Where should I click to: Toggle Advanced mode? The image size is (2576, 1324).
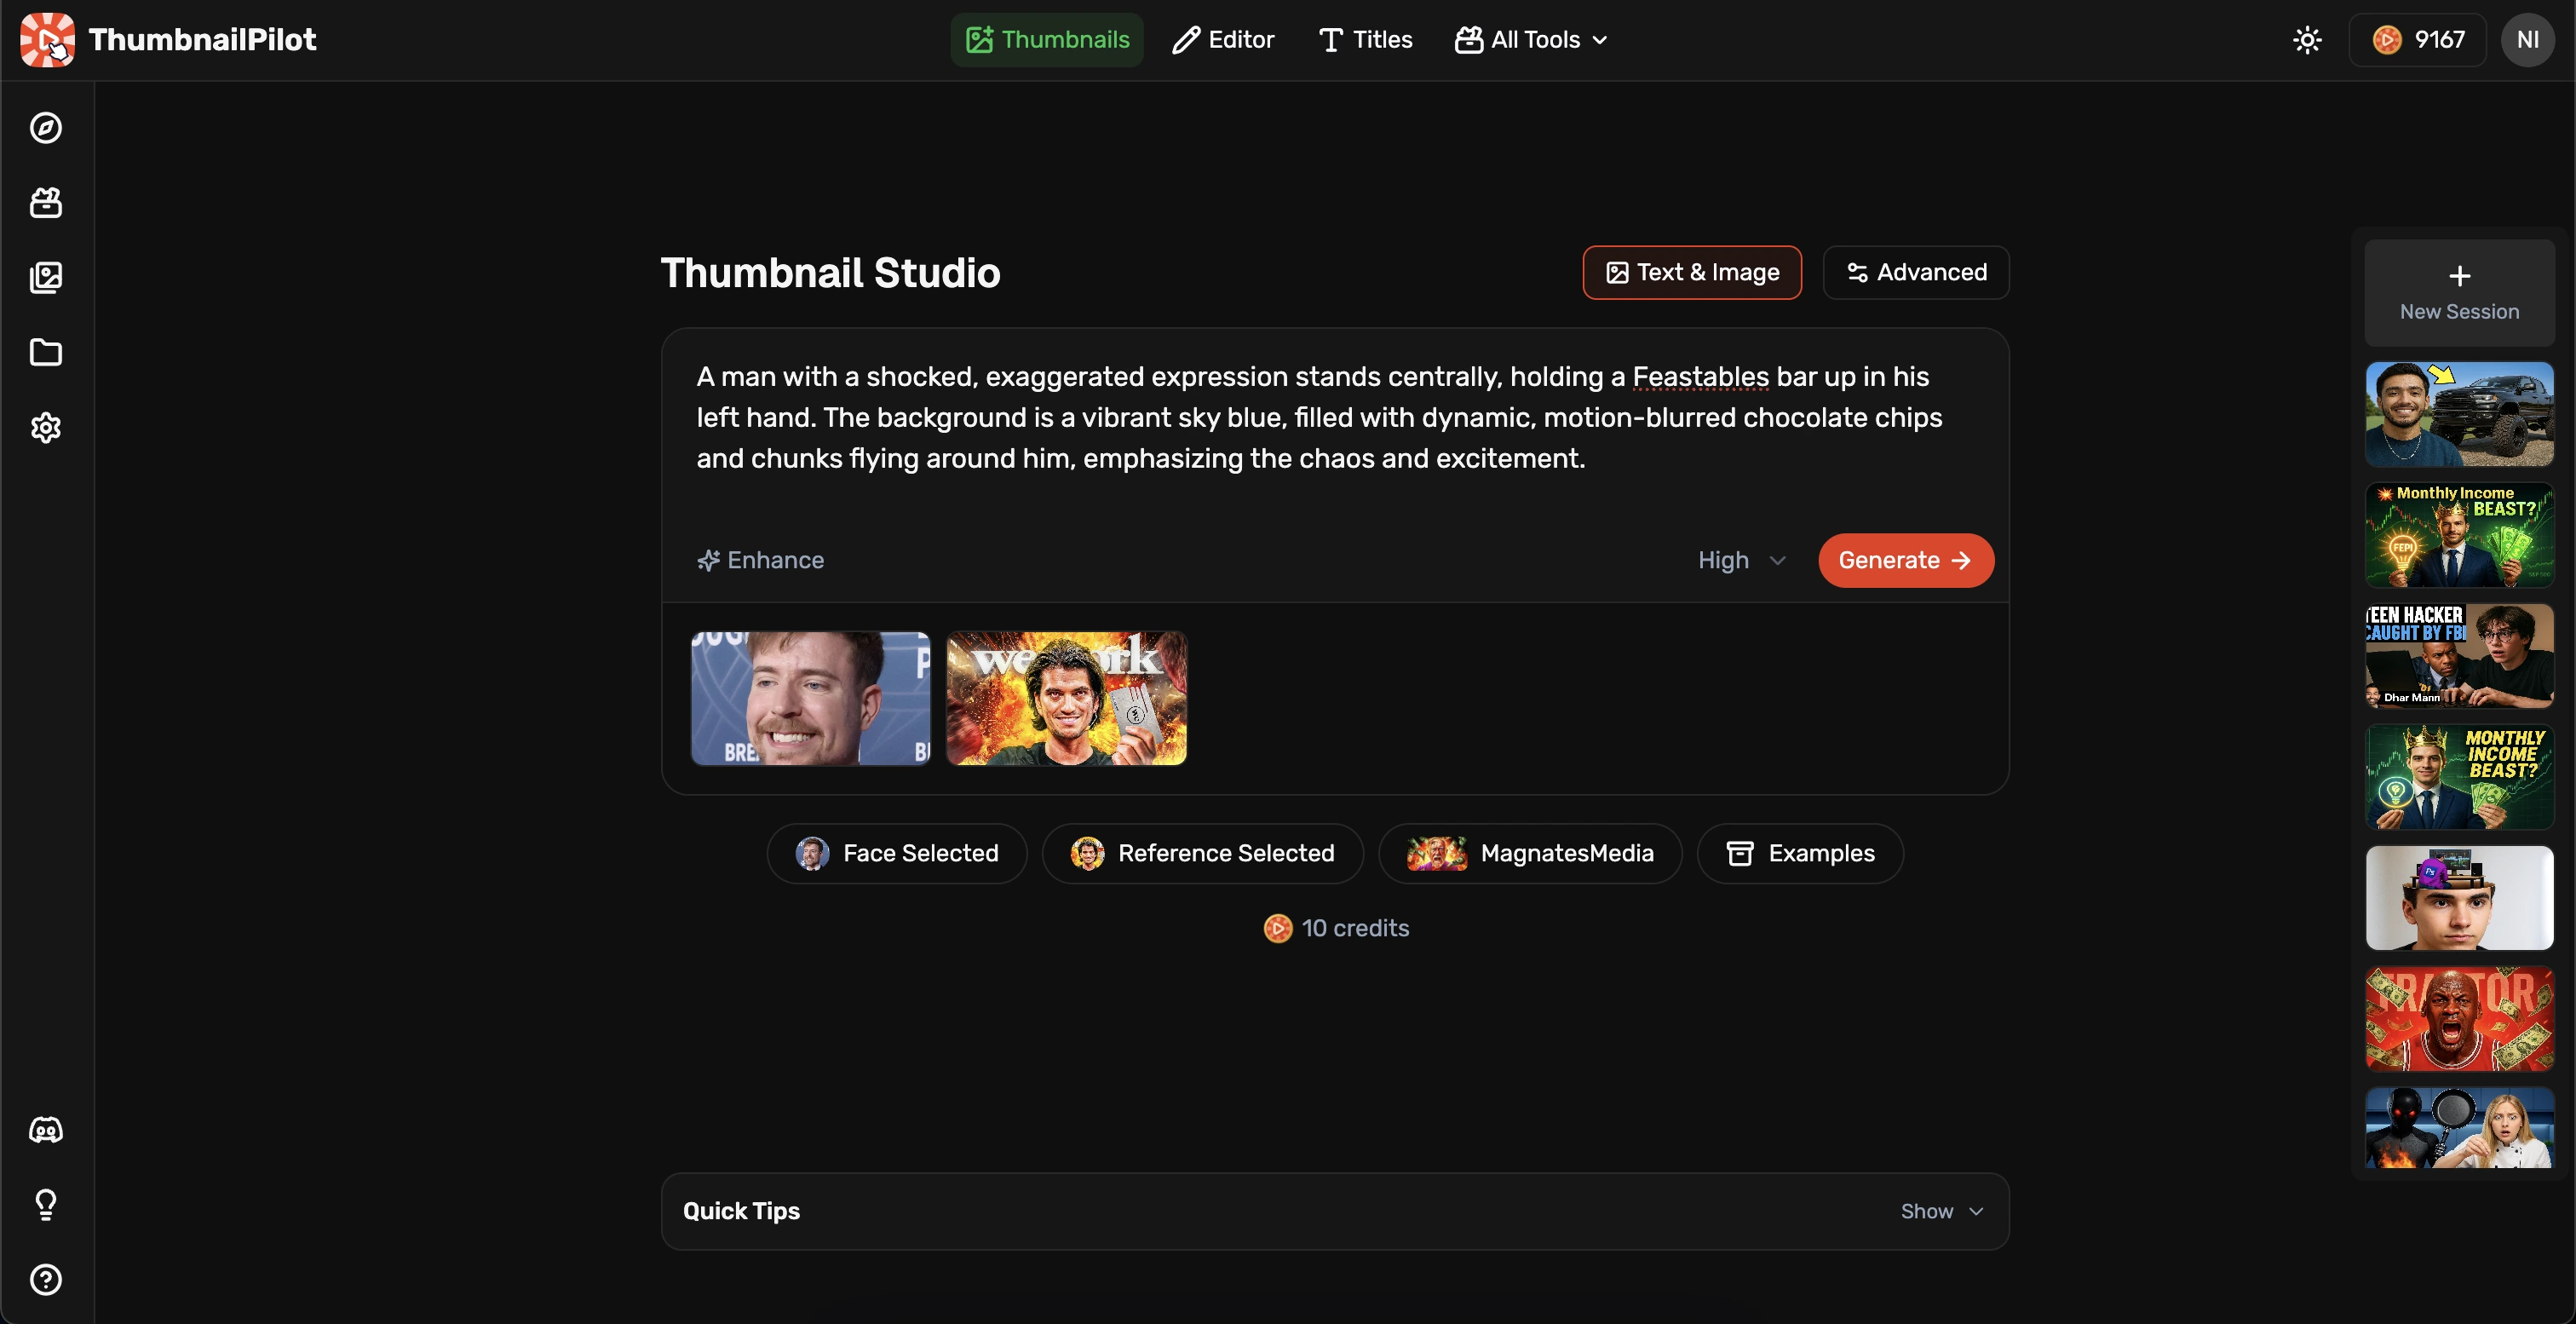point(1915,272)
